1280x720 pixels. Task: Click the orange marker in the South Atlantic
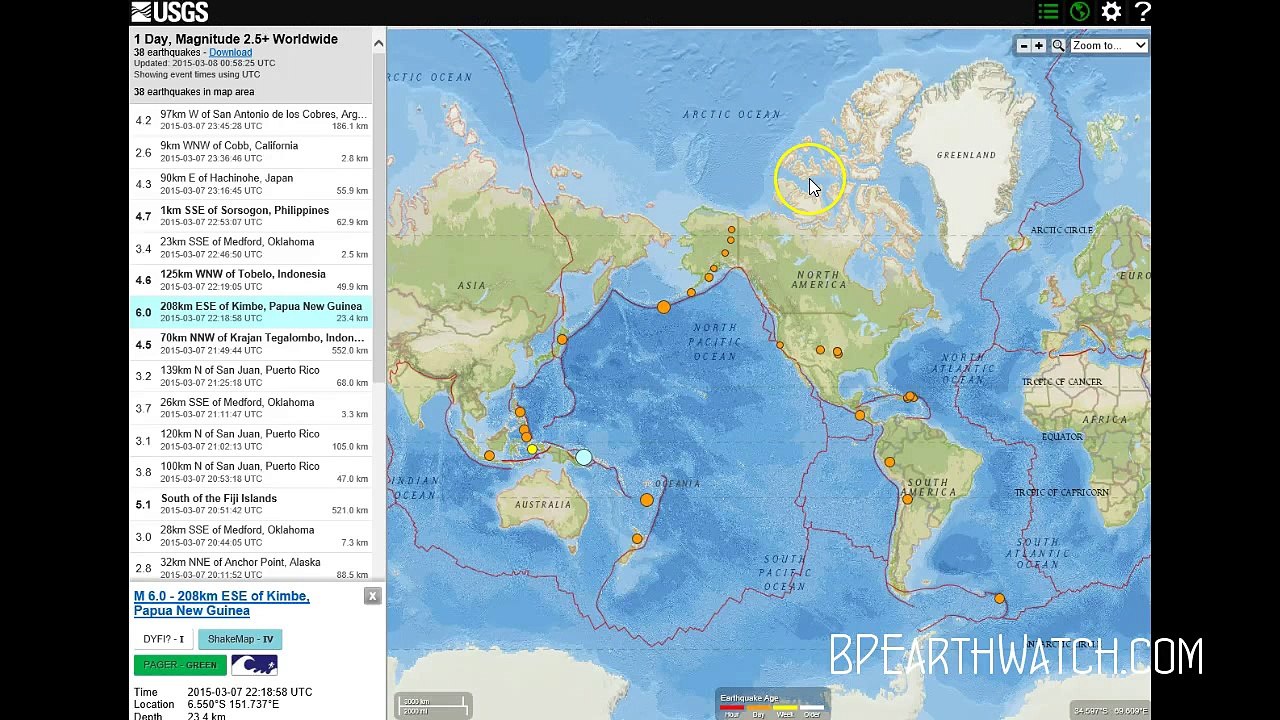(999, 599)
